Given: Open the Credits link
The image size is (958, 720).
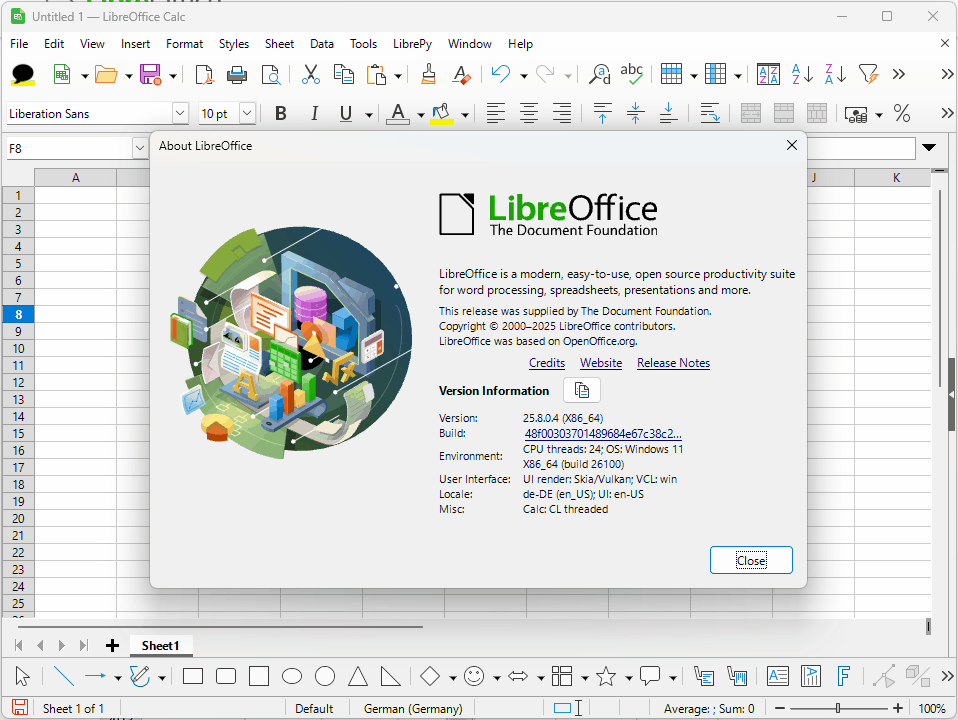Looking at the screenshot, I should (x=547, y=363).
